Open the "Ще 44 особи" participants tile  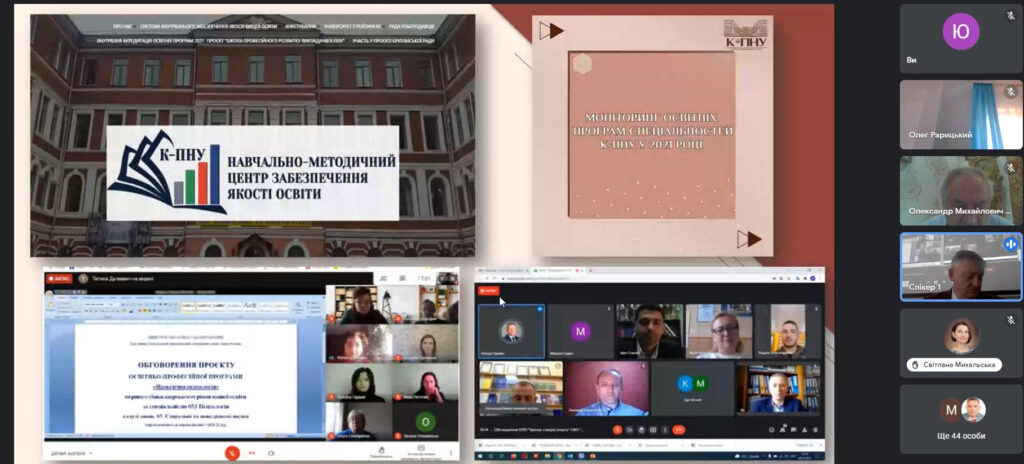961,418
